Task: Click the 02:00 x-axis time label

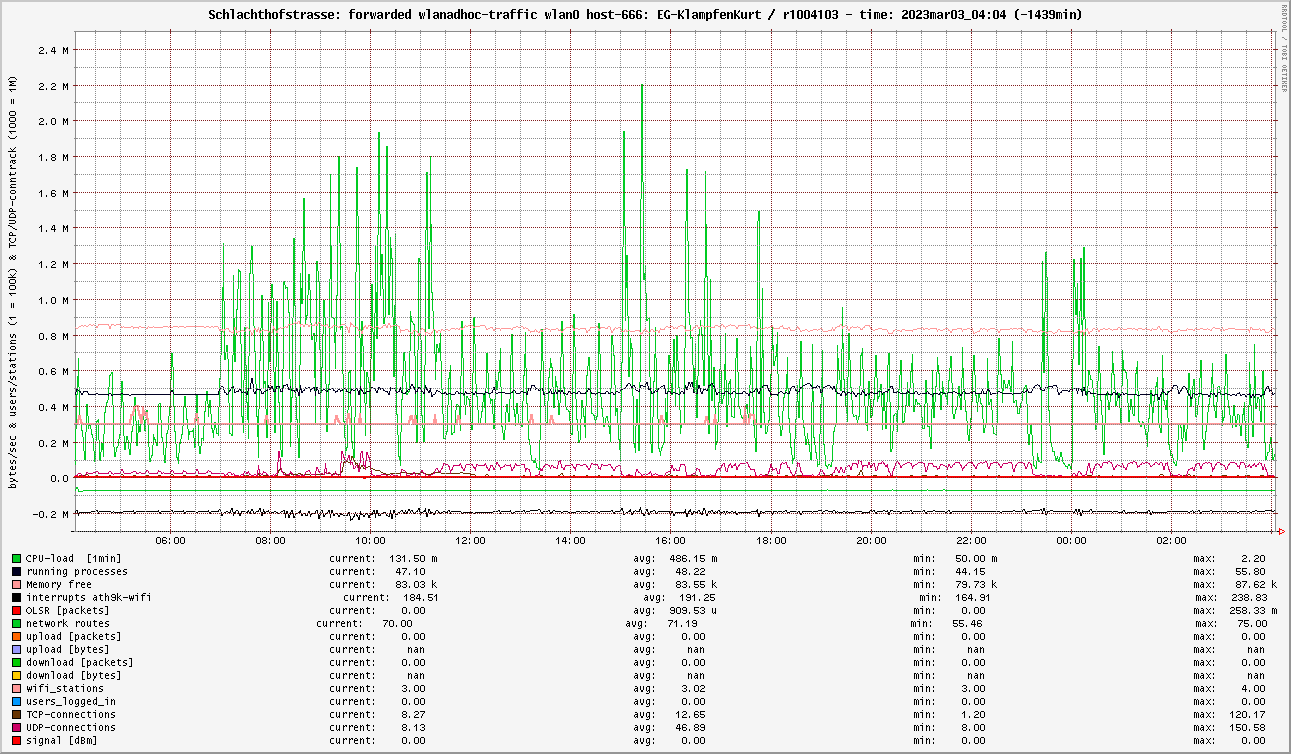Action: click(x=1171, y=540)
